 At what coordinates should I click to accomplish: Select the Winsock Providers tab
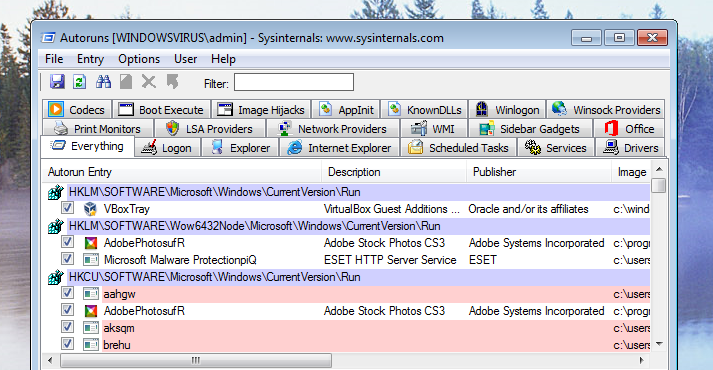[x=606, y=110]
